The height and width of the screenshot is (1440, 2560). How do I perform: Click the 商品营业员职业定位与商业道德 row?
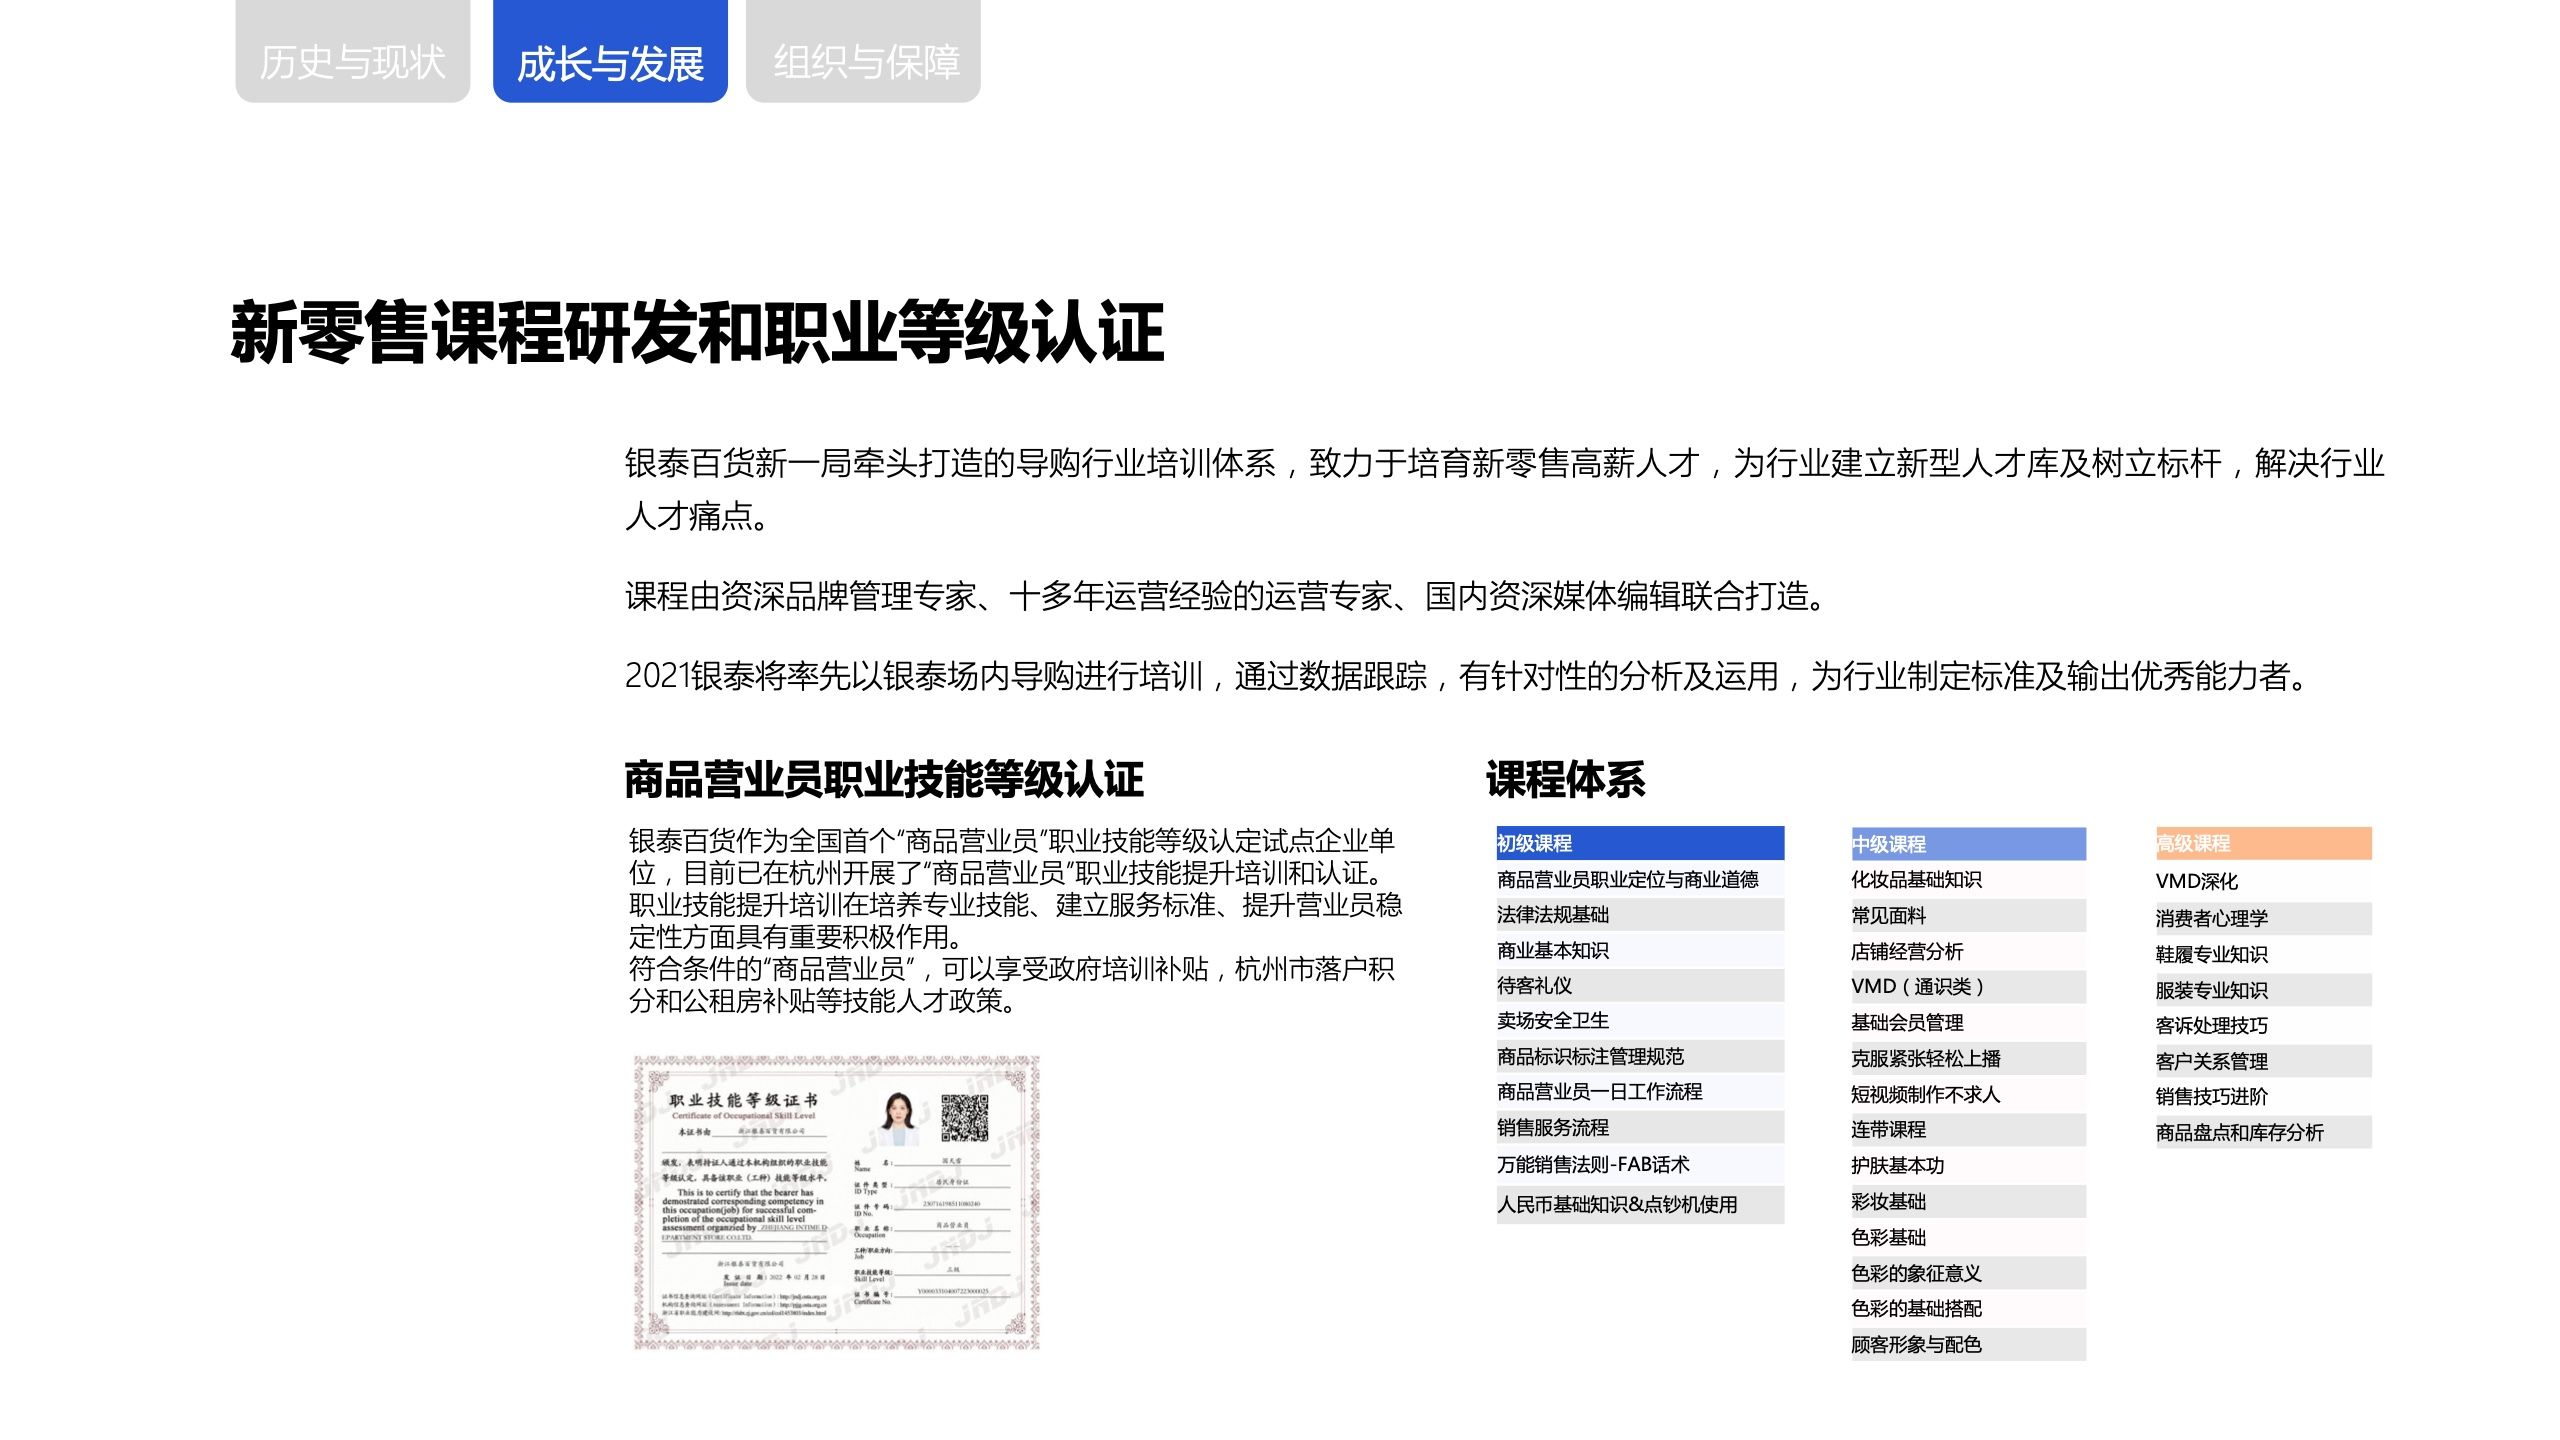pyautogui.click(x=1640, y=879)
